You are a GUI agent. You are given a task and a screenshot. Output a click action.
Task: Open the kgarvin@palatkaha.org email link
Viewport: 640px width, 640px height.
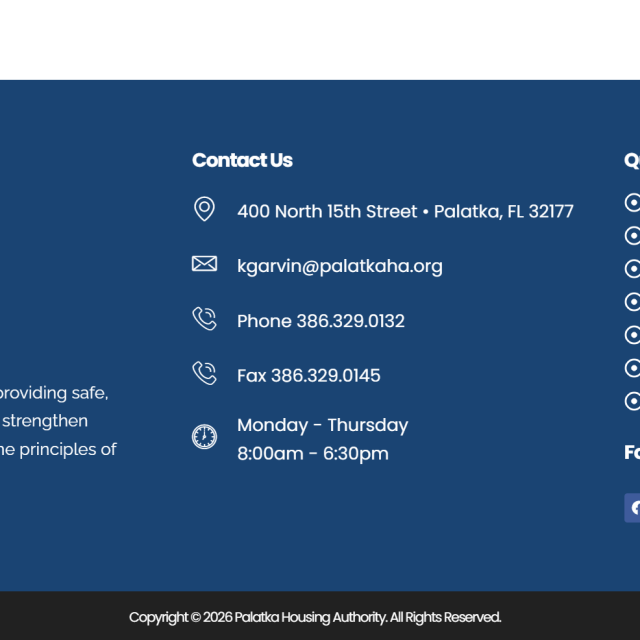[x=340, y=266]
